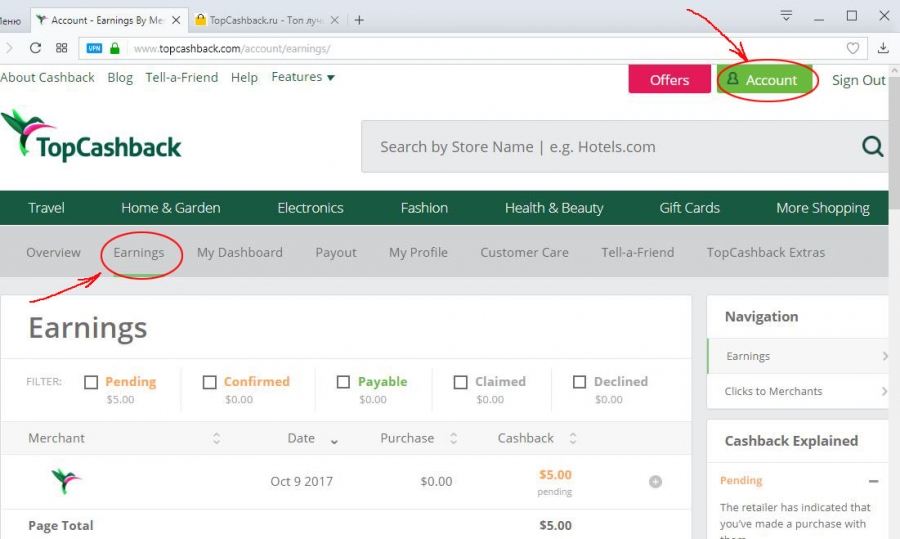900x539 pixels.
Task: Open the browser tab menu icon
Action: pyautogui.click(x=786, y=15)
